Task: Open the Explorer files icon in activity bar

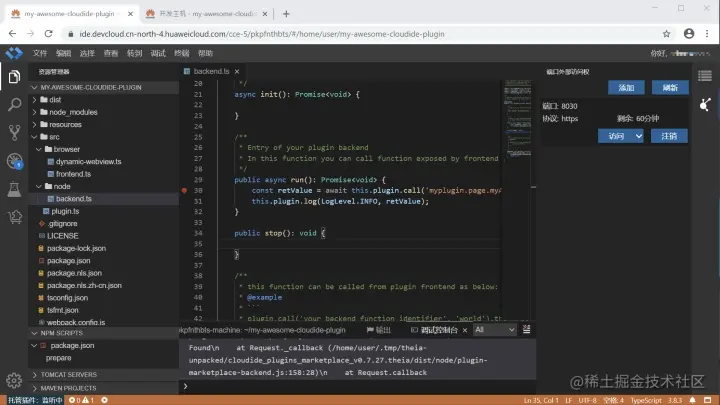Action: pos(14,77)
